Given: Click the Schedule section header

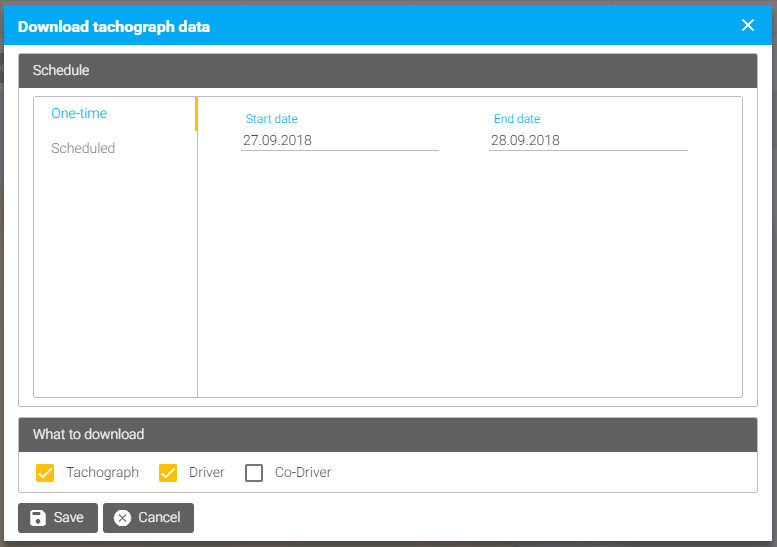Looking at the screenshot, I should [x=388, y=71].
